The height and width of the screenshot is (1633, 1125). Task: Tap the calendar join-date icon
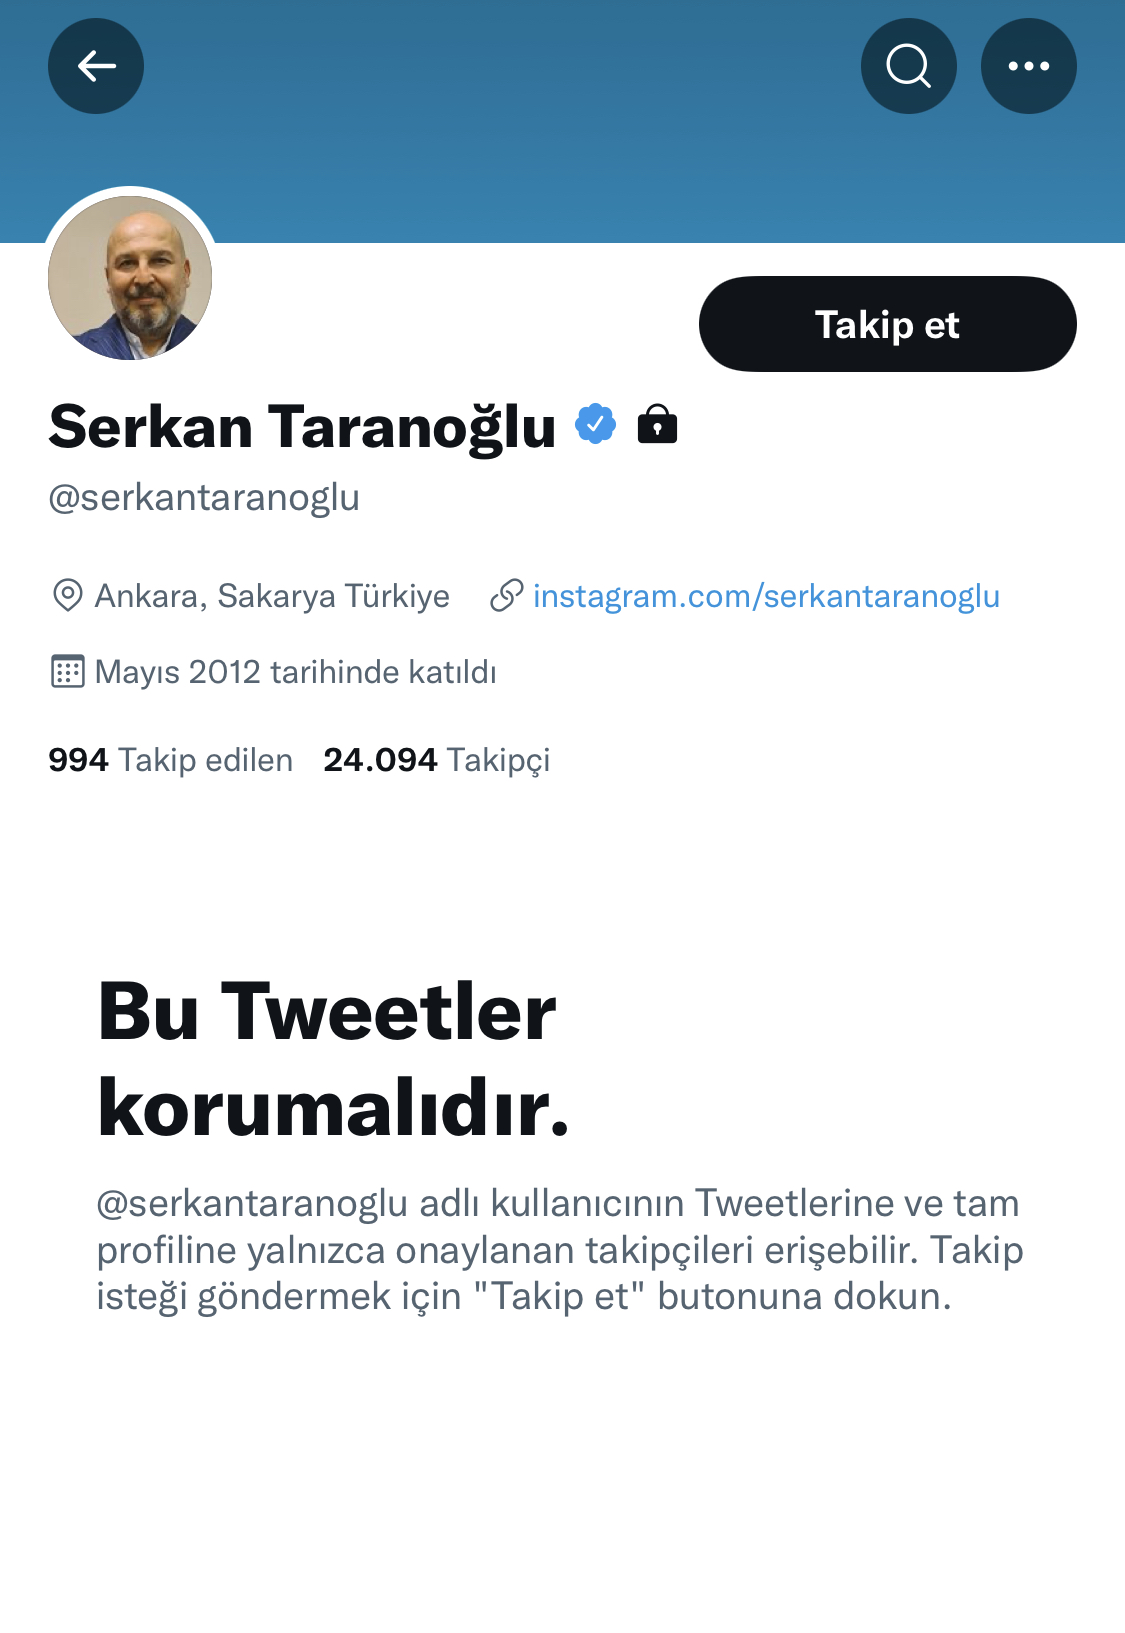click(67, 671)
